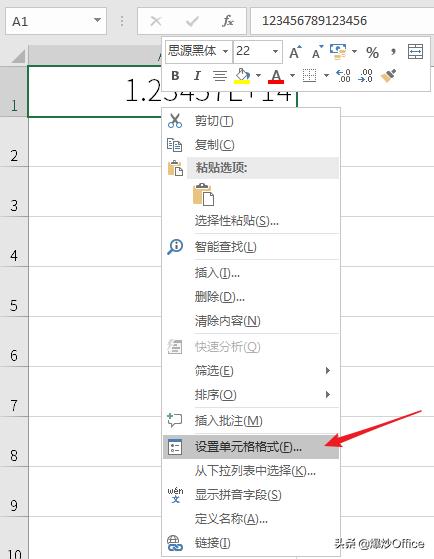Apply the red font color

pyautogui.click(x=276, y=76)
